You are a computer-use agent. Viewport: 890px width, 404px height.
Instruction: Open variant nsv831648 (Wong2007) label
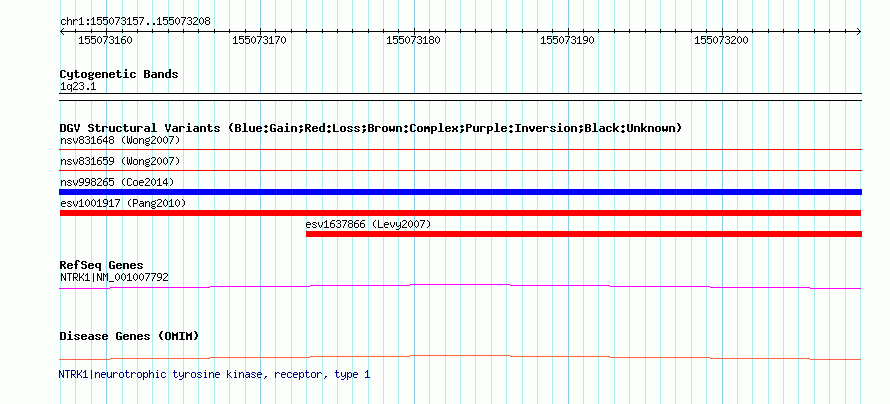pos(120,140)
